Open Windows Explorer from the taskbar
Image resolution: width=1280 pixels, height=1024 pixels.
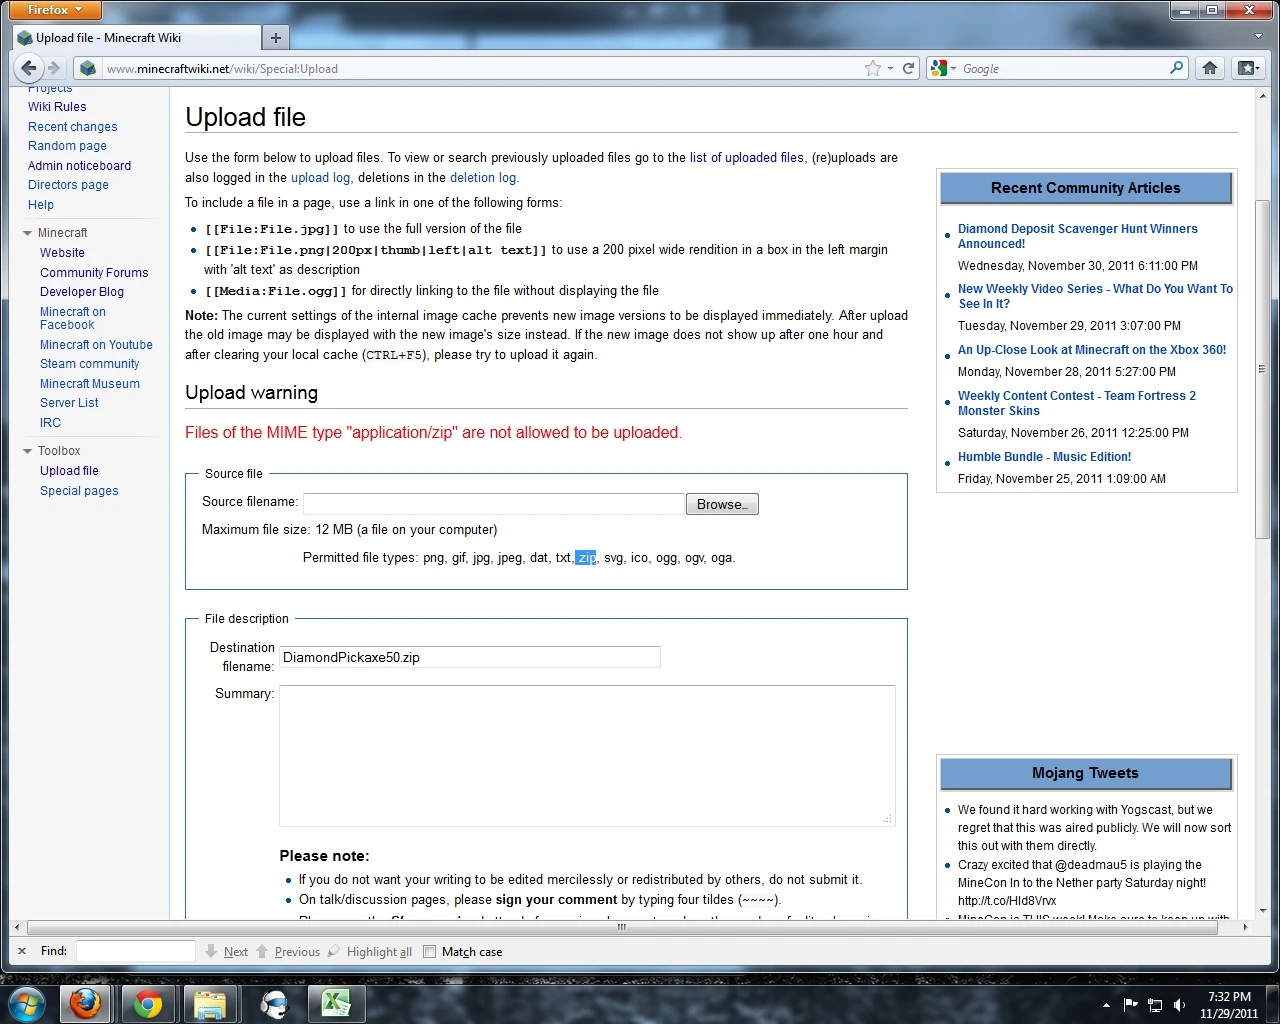(210, 1003)
